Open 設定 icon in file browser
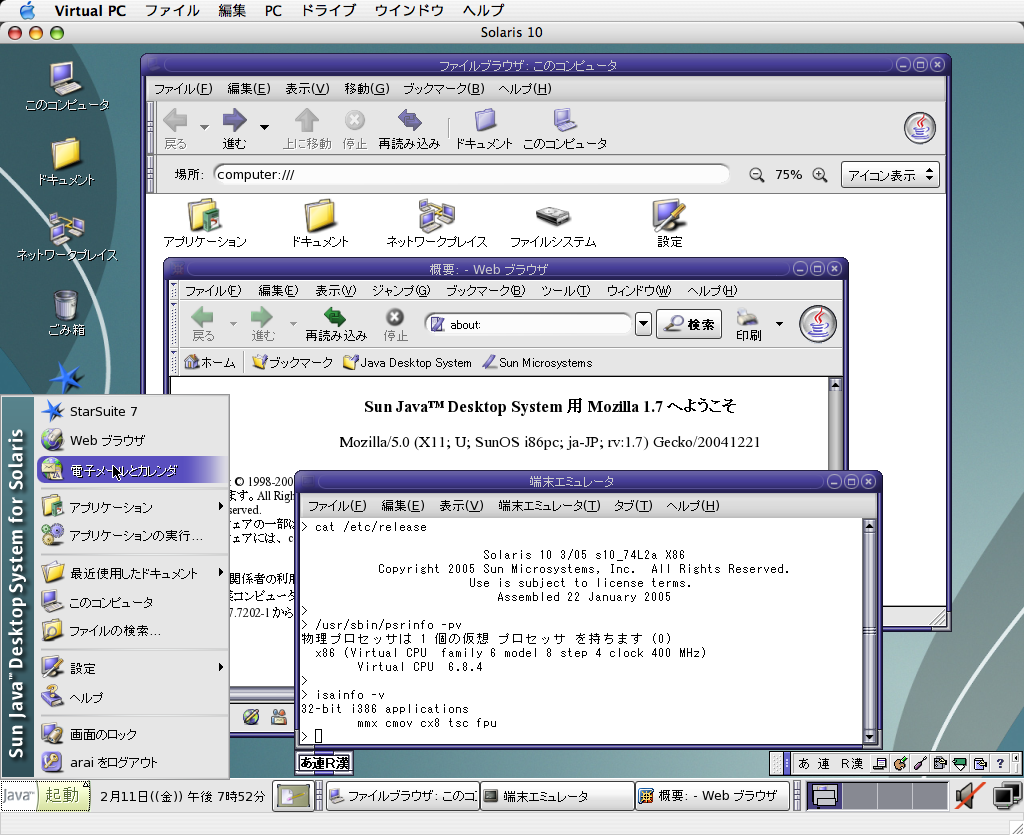1024x835 pixels. [669, 224]
